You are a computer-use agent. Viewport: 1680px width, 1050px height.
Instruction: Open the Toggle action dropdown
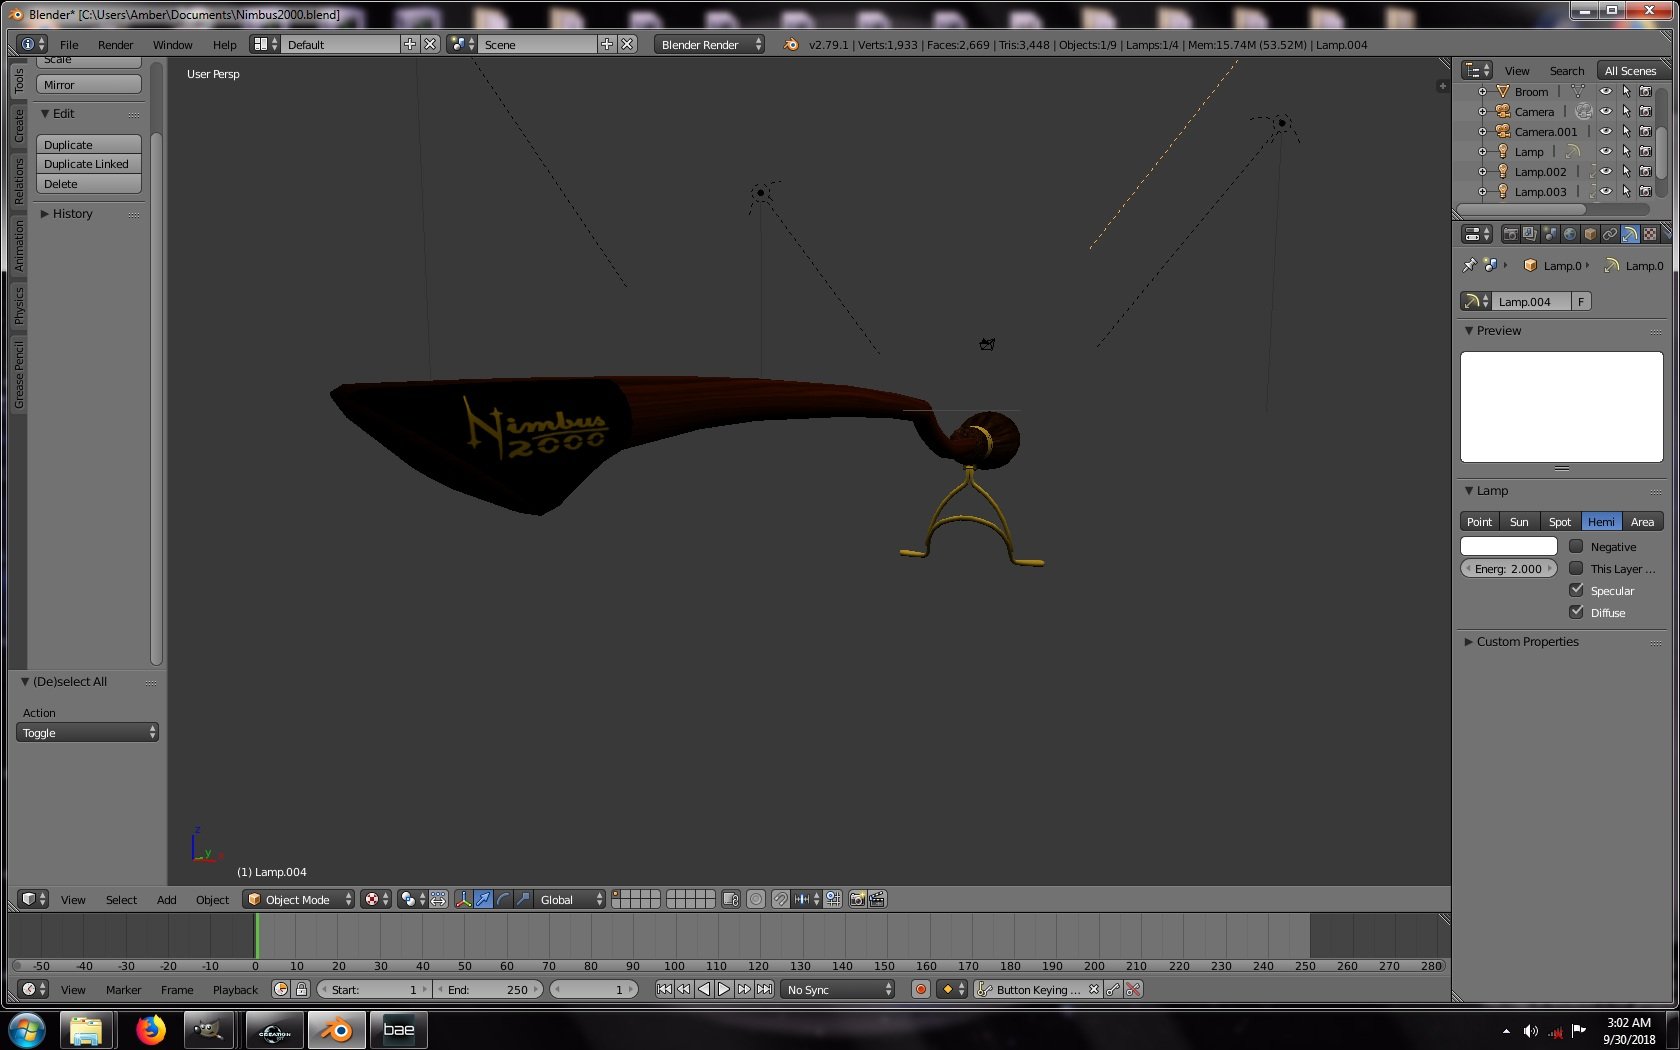point(88,732)
